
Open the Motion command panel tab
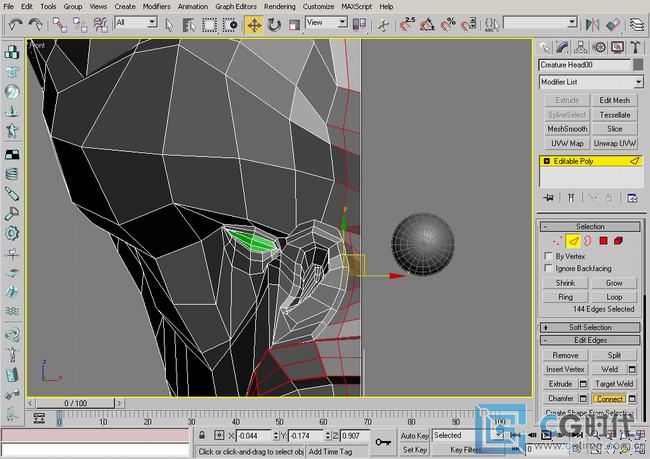click(599, 47)
